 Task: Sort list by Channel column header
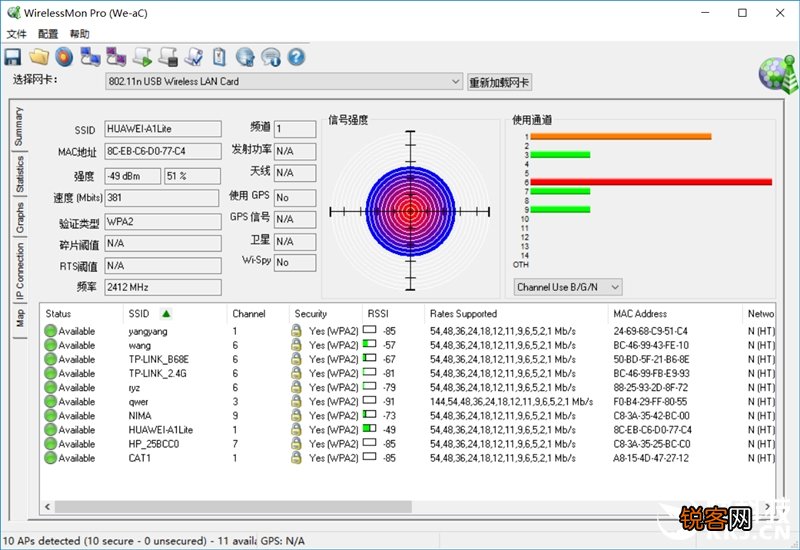pyautogui.click(x=258, y=314)
